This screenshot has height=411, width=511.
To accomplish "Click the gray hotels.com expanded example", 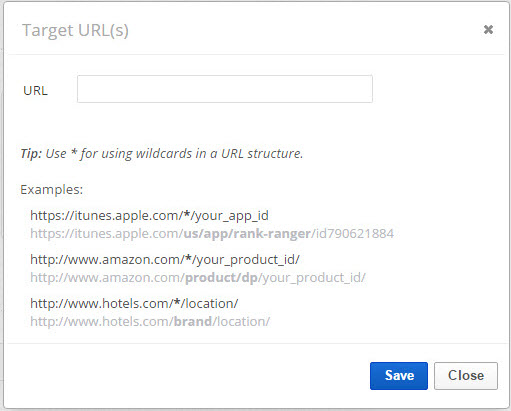I will (150, 322).
